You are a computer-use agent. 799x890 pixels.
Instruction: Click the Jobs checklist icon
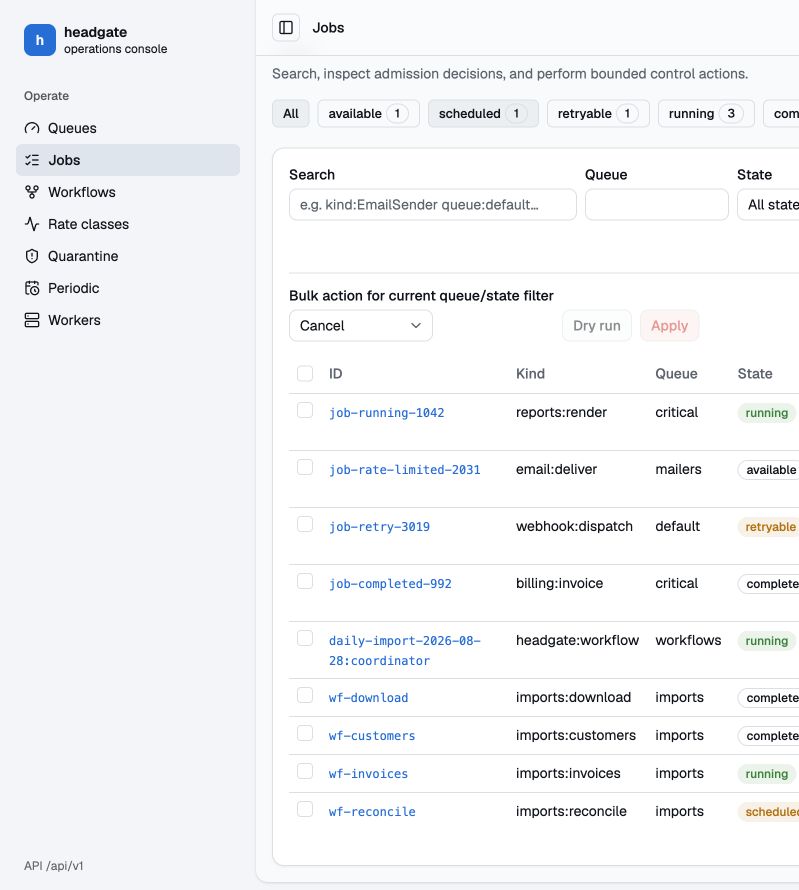[32, 160]
